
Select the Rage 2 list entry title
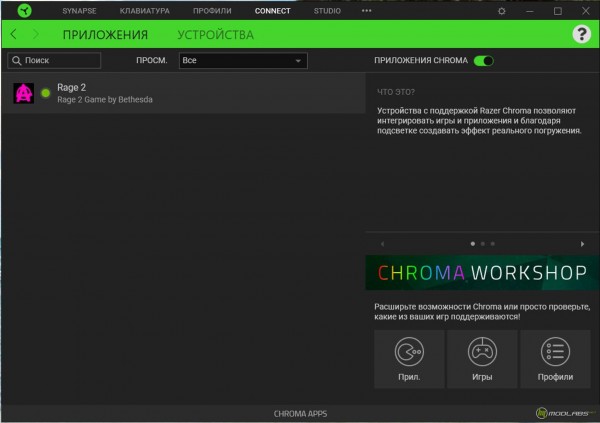tap(72, 87)
